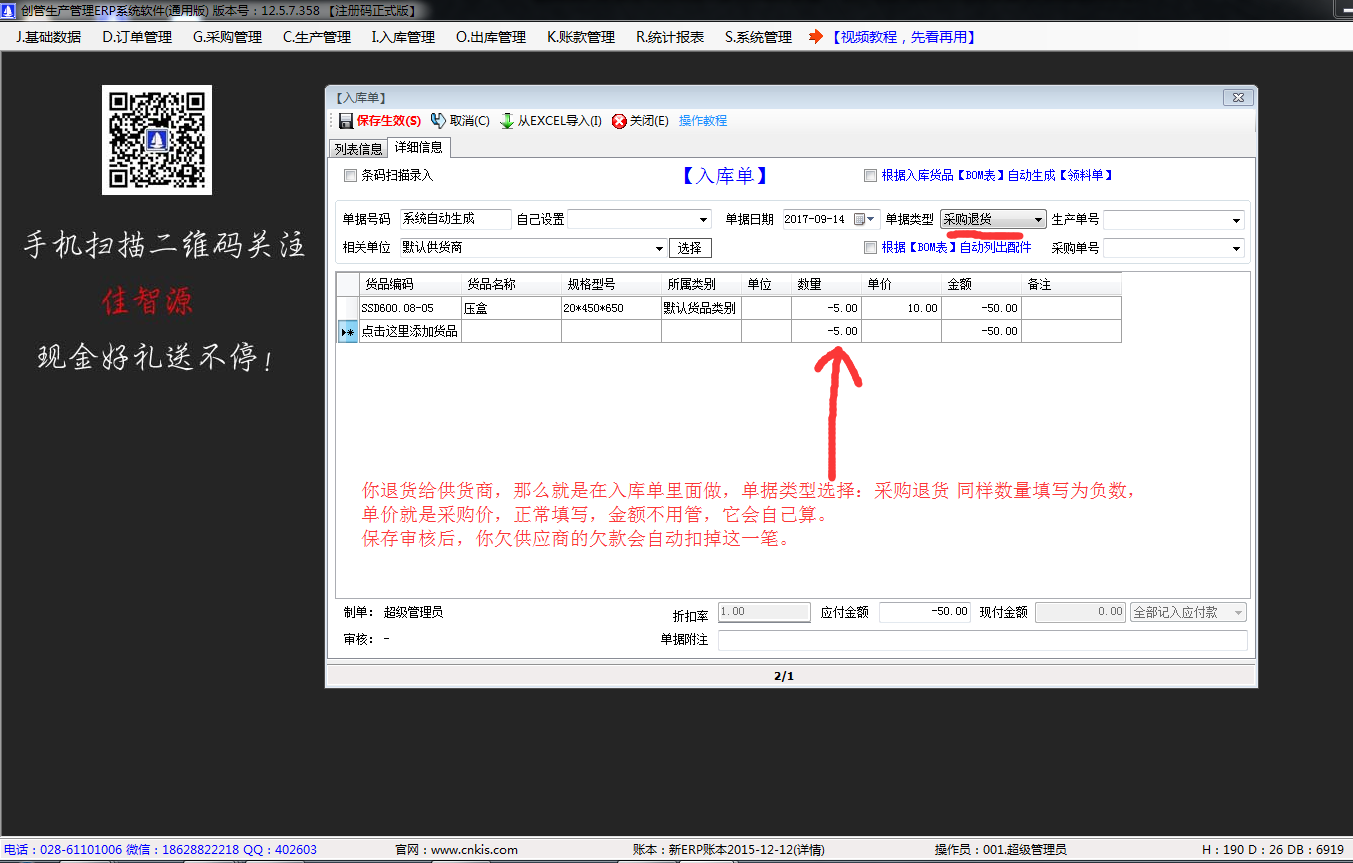Viewport: 1353px width, 863px height.
Task: Open the 相关单位 supplier dropdown
Action: 659,248
